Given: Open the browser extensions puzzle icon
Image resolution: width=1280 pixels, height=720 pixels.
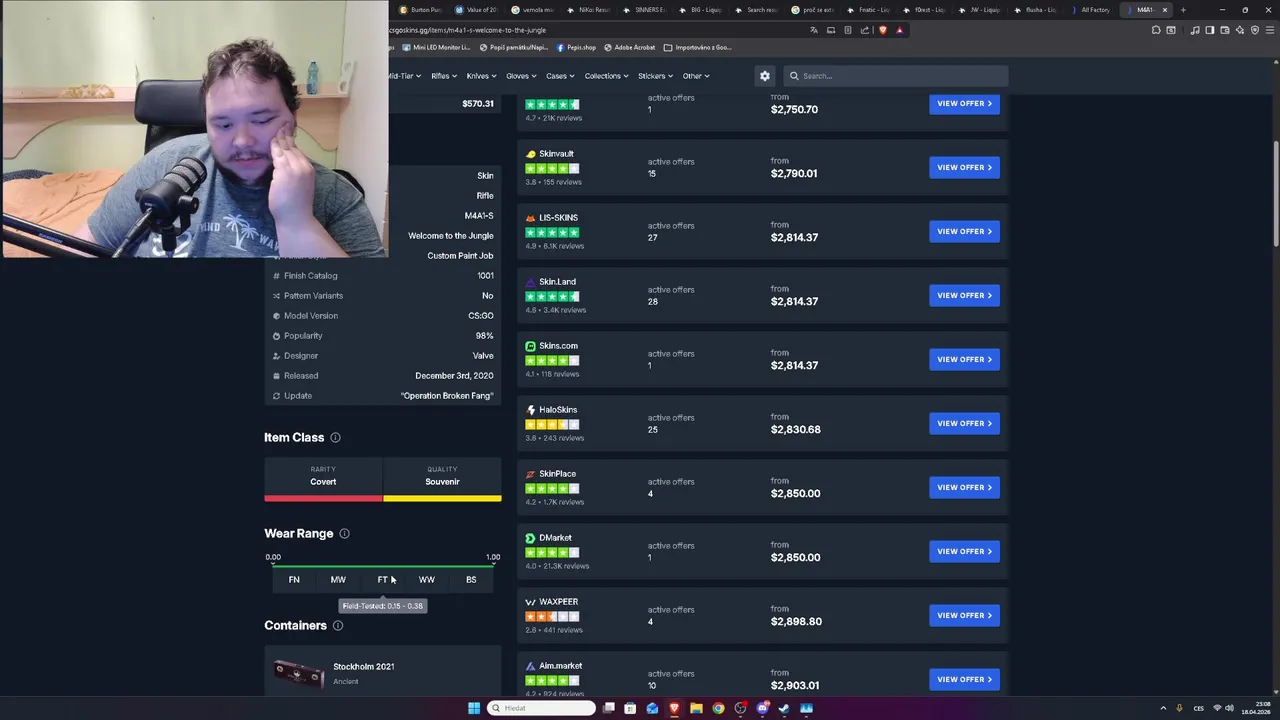Looking at the screenshot, I should pos(1156,30).
